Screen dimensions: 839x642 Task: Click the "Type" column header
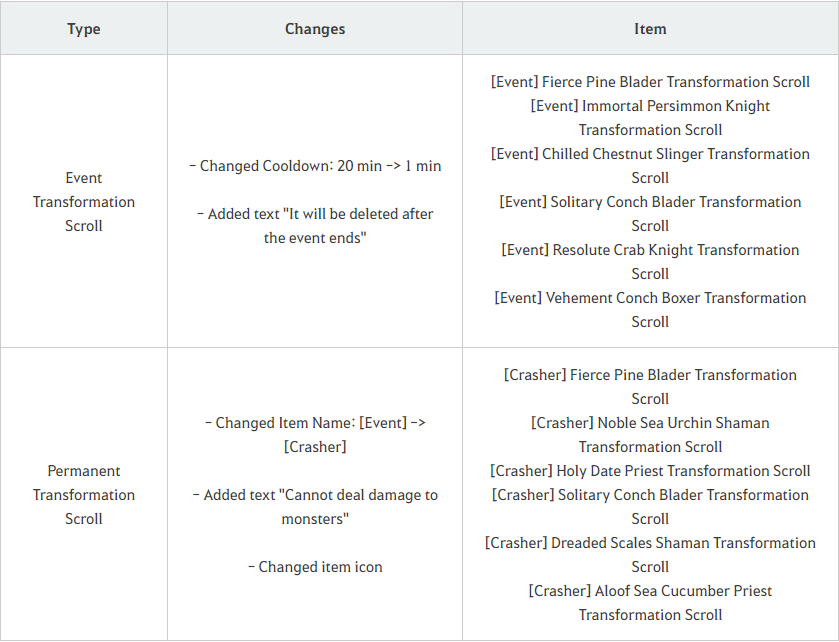(84, 29)
